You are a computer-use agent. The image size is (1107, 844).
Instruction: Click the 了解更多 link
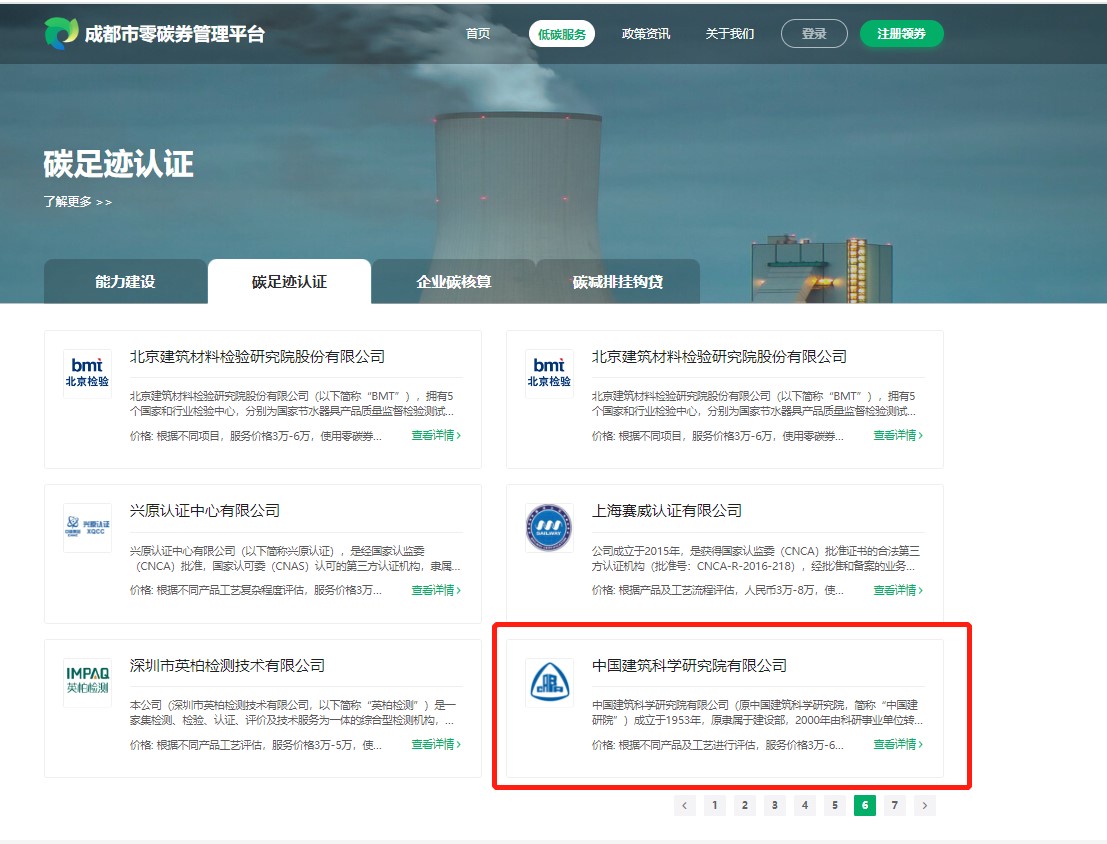(77, 202)
